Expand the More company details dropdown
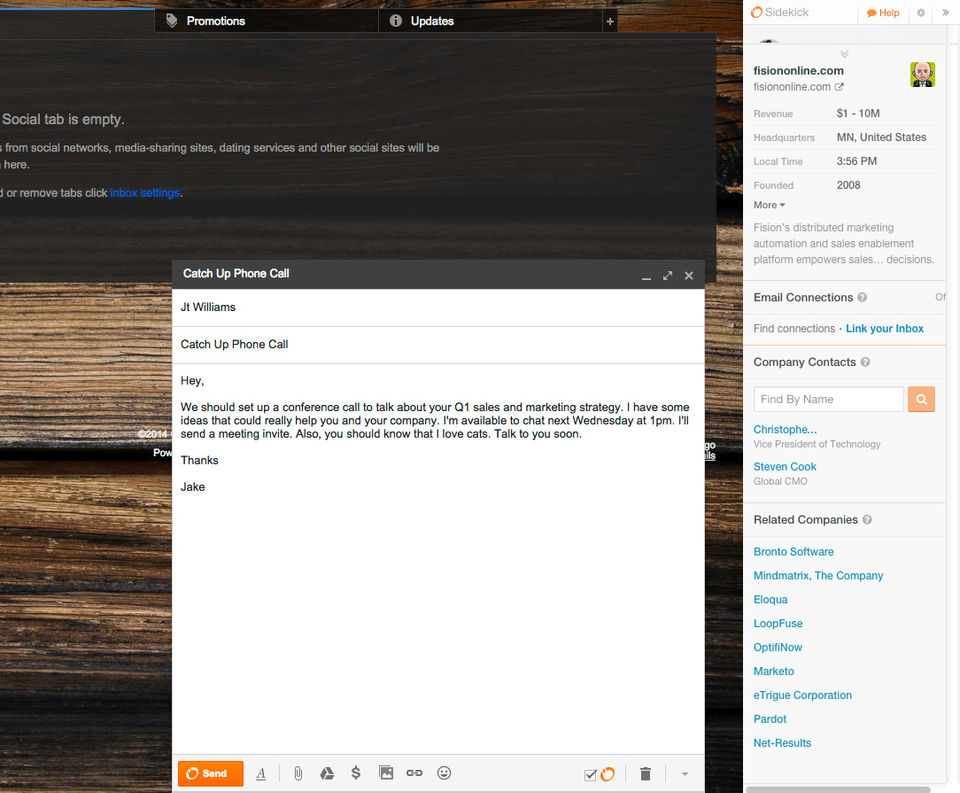 (x=769, y=205)
